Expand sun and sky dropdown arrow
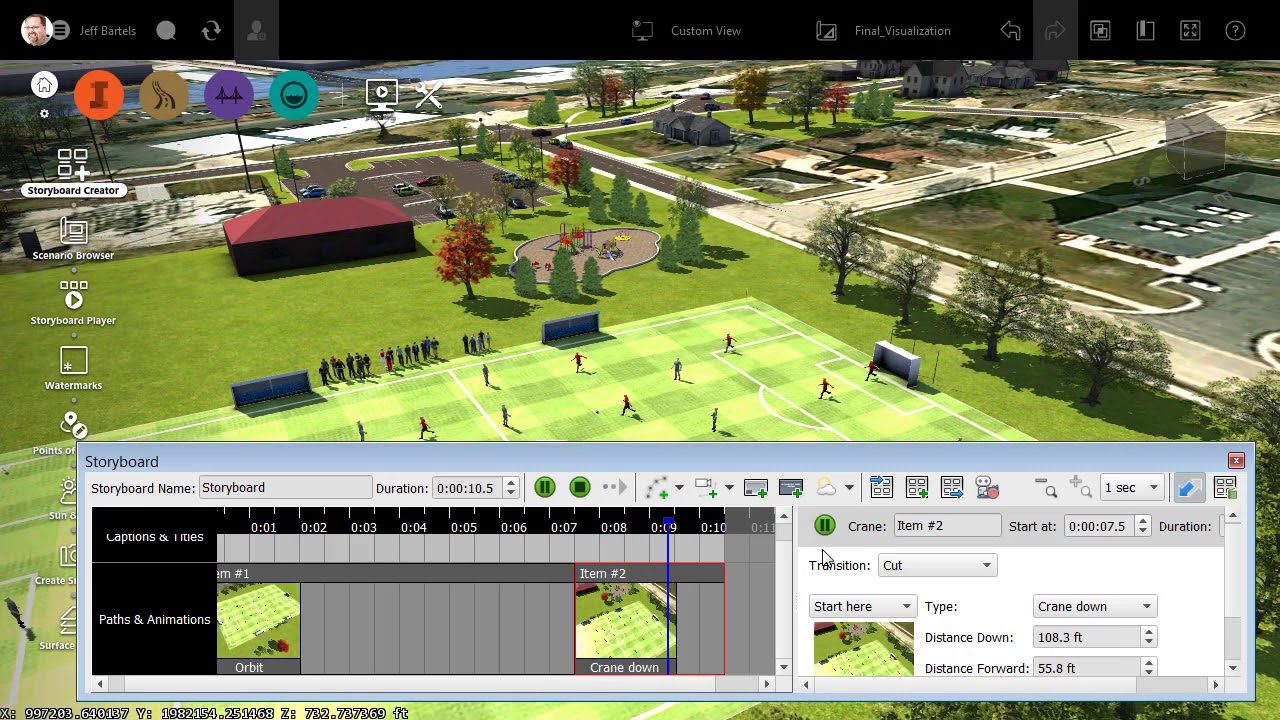1280x720 pixels. point(849,488)
